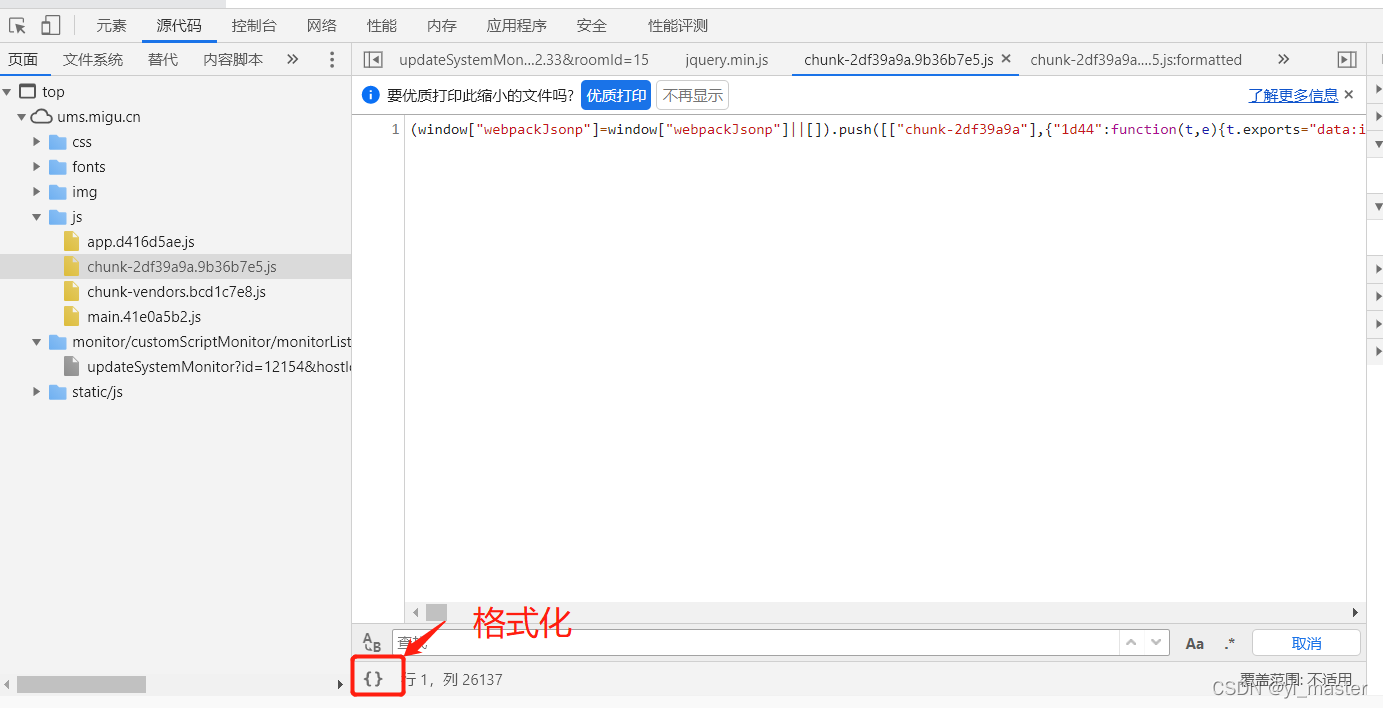Focus the 查找 search input field
The width and height of the screenshot is (1383, 708).
(754, 643)
